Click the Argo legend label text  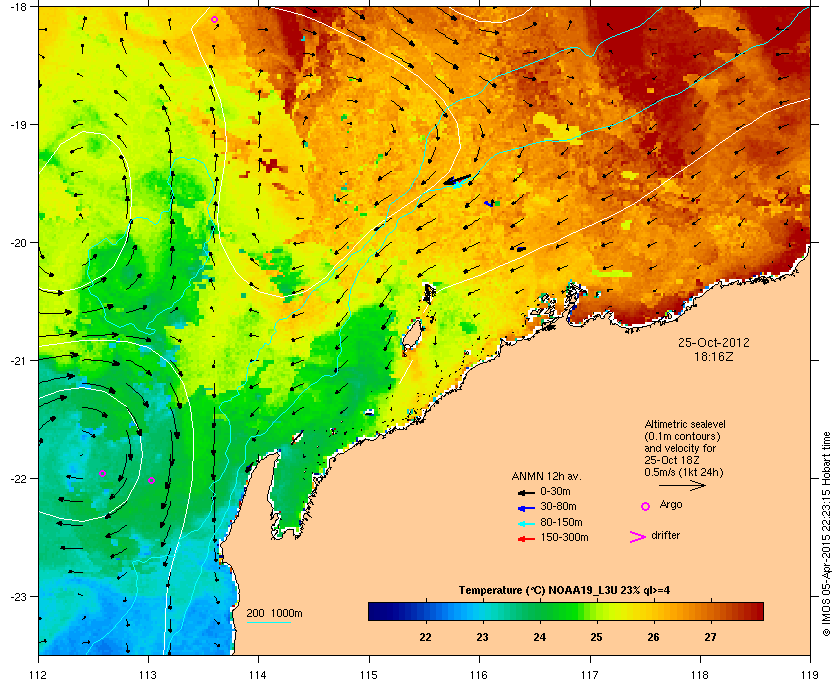coord(671,505)
